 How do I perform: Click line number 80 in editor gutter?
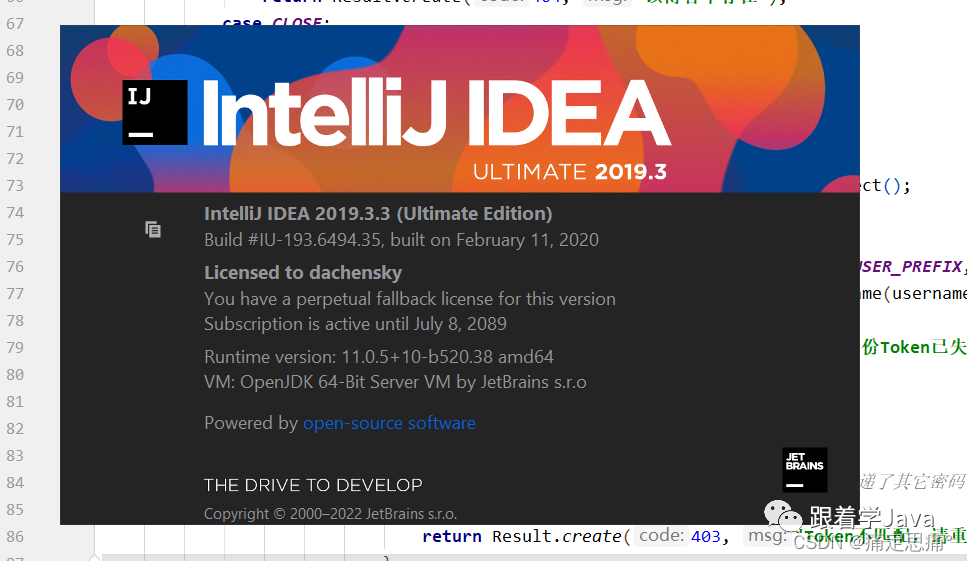tap(15, 375)
